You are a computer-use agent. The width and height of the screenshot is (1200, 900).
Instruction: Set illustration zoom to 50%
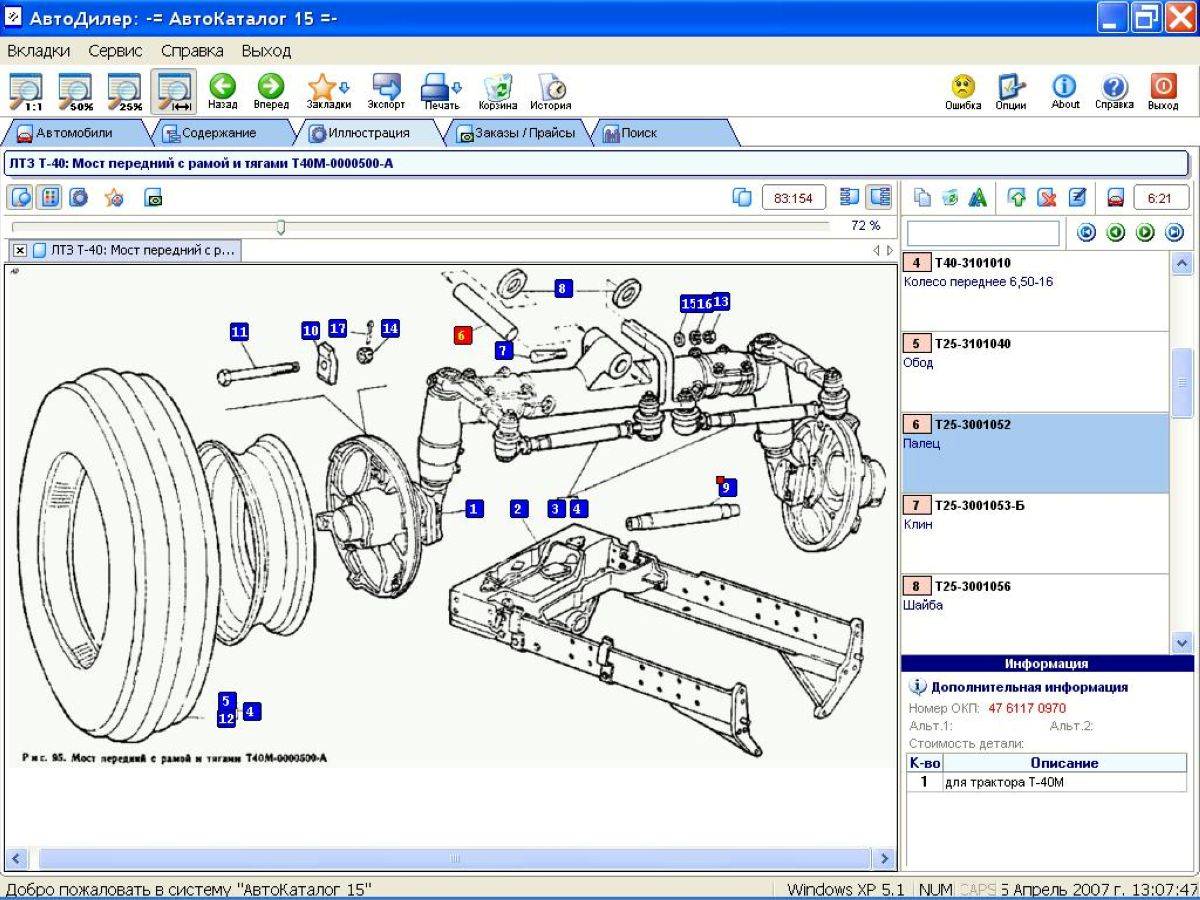coord(76,90)
